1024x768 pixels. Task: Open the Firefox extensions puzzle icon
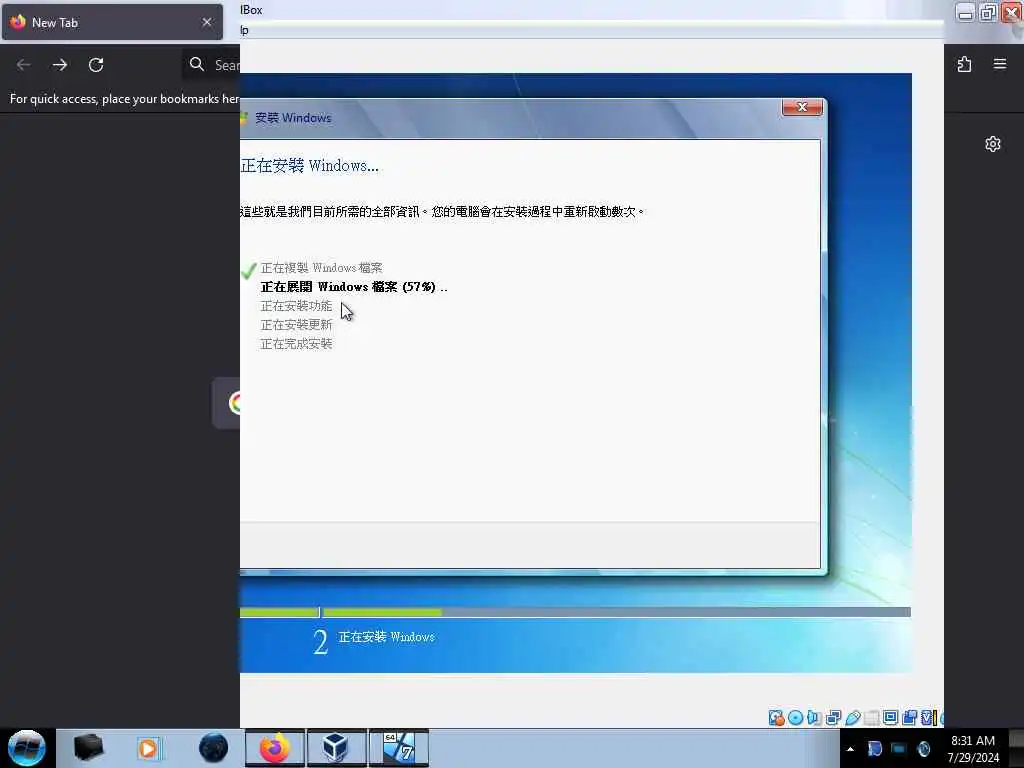pos(965,64)
